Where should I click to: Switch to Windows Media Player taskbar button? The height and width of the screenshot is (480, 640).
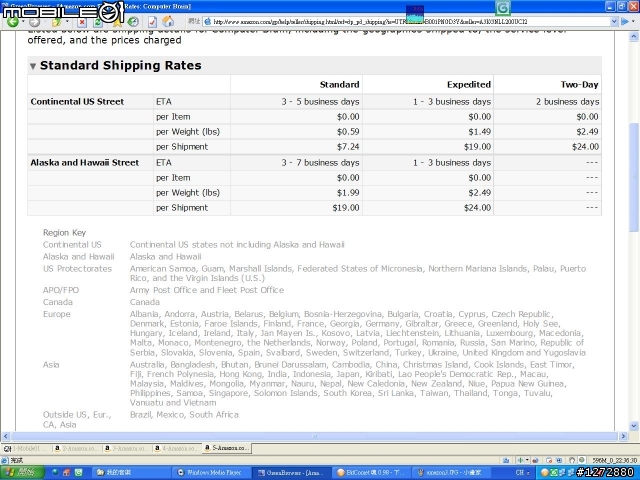pyautogui.click(x=211, y=473)
